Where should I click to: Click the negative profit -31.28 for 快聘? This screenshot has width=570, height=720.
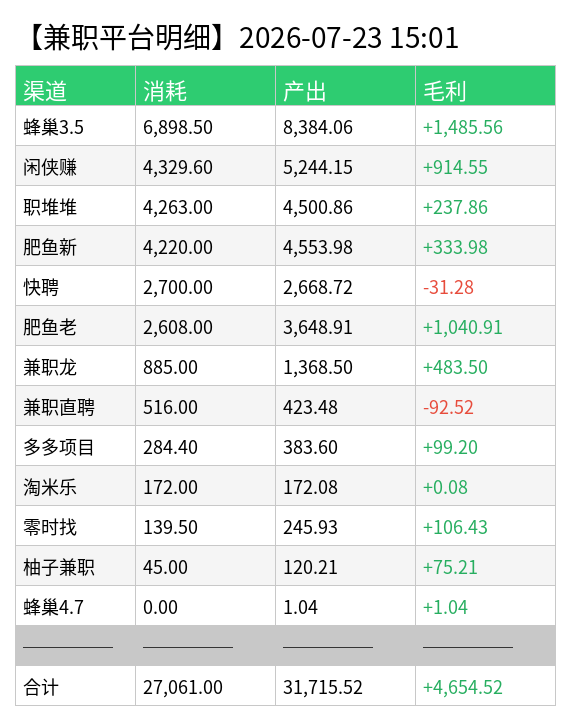448,287
